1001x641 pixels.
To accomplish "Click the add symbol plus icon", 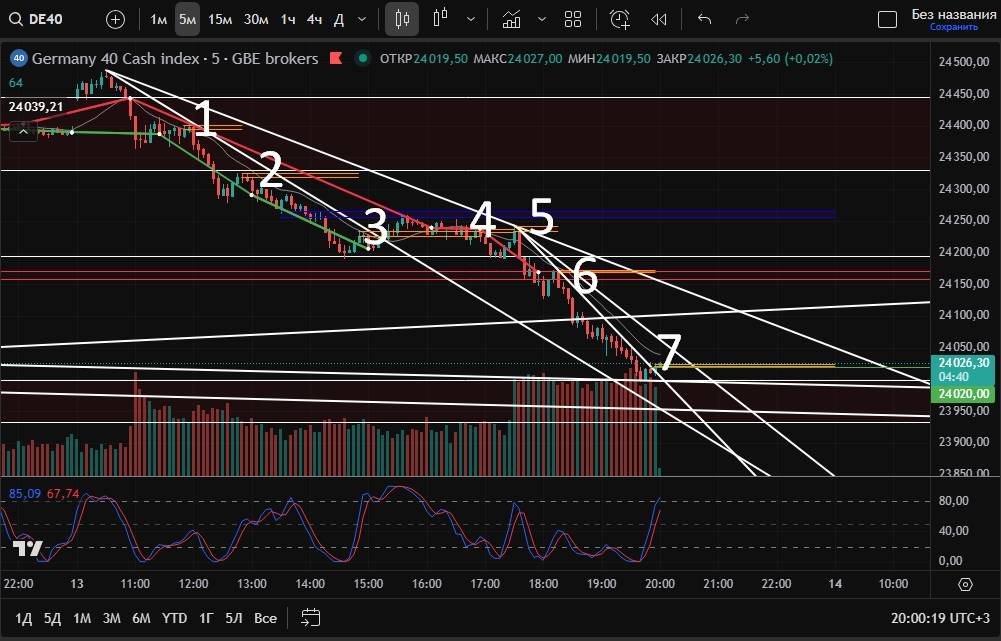I will click(x=116, y=19).
